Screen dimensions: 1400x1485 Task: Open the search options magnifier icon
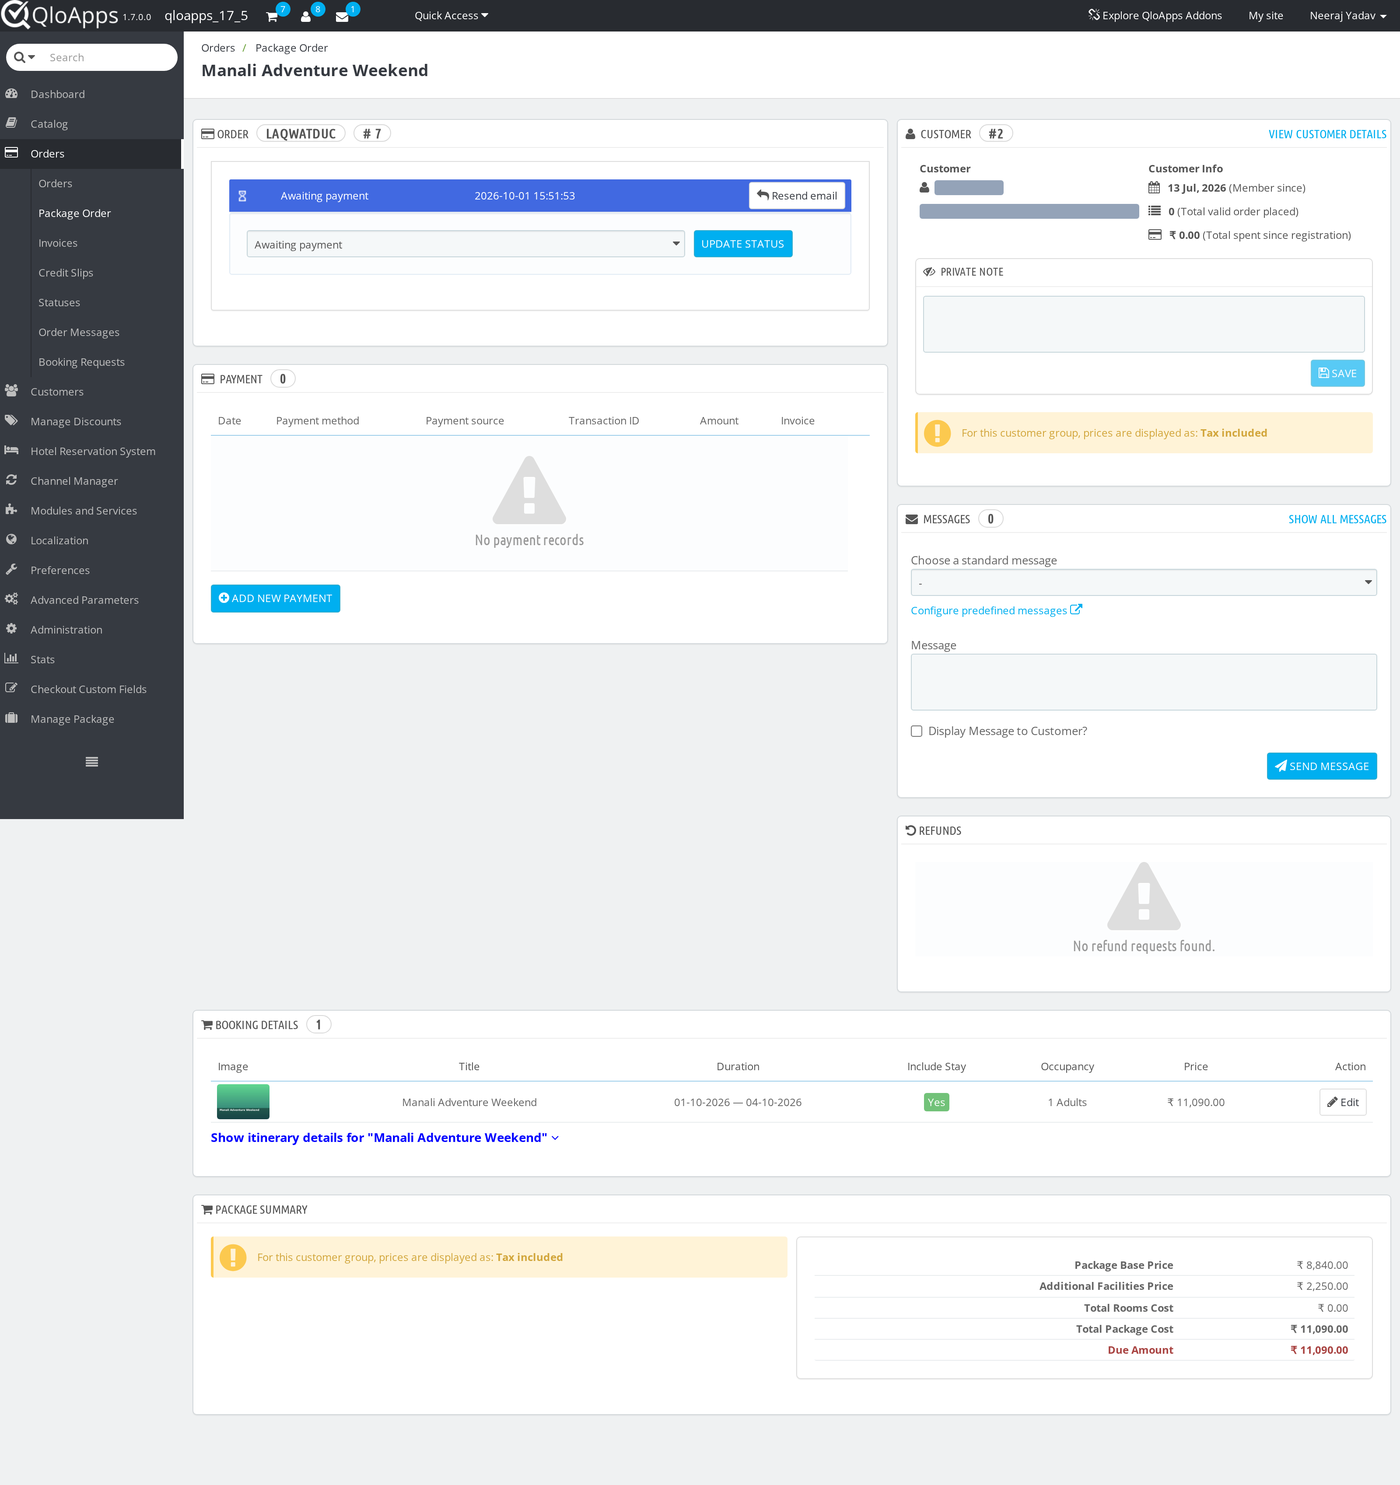24,57
